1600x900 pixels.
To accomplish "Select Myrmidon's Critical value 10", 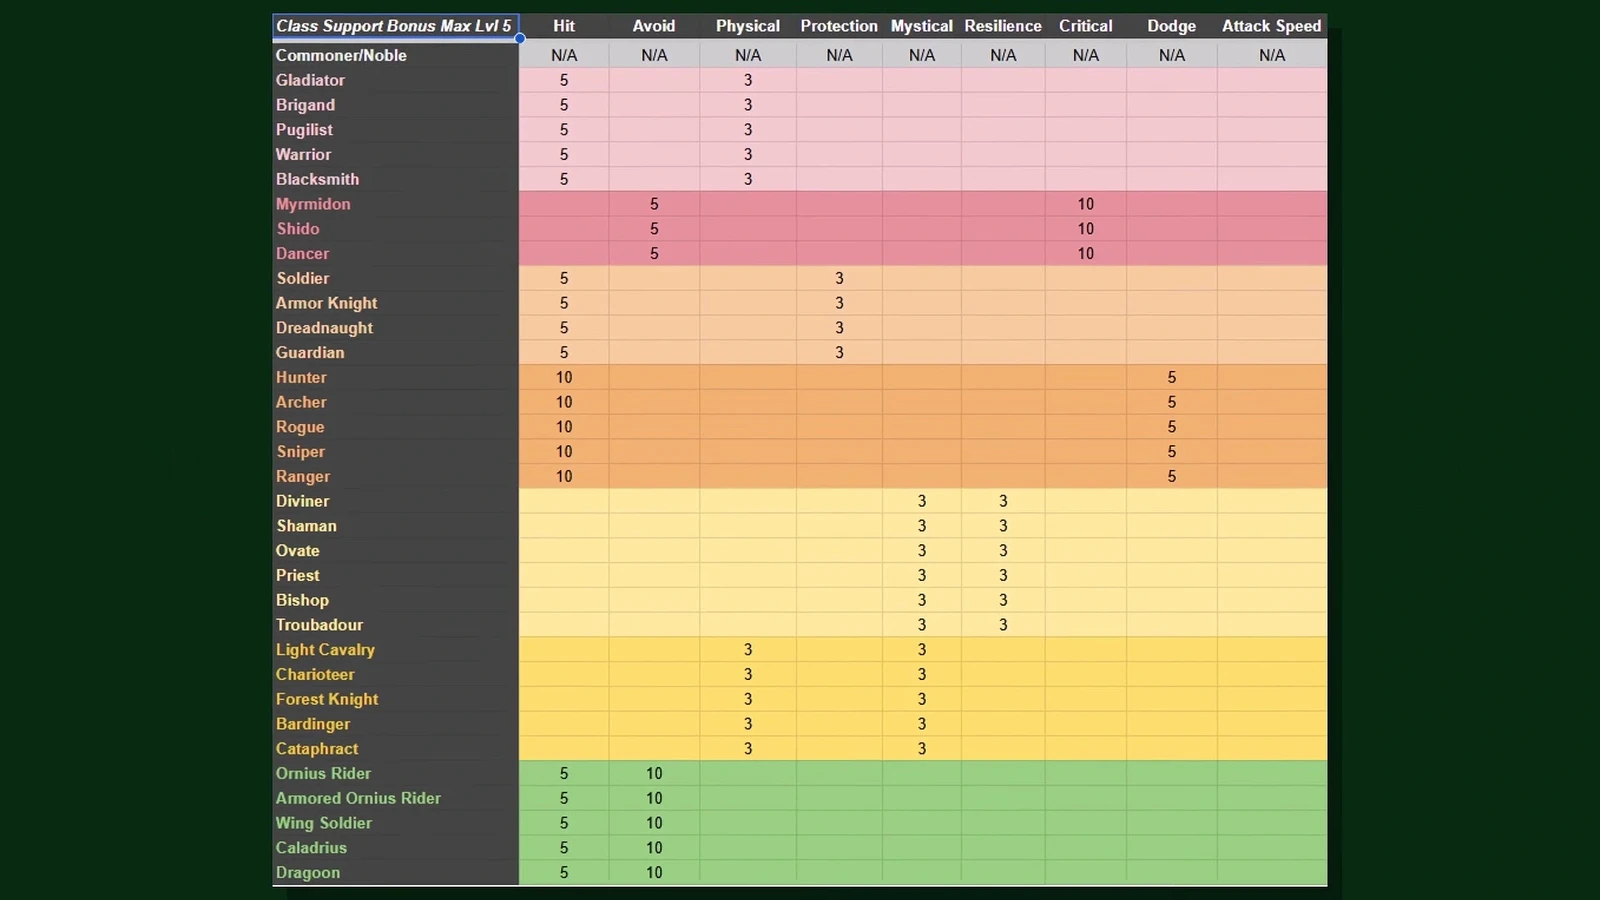I will coord(1086,204).
